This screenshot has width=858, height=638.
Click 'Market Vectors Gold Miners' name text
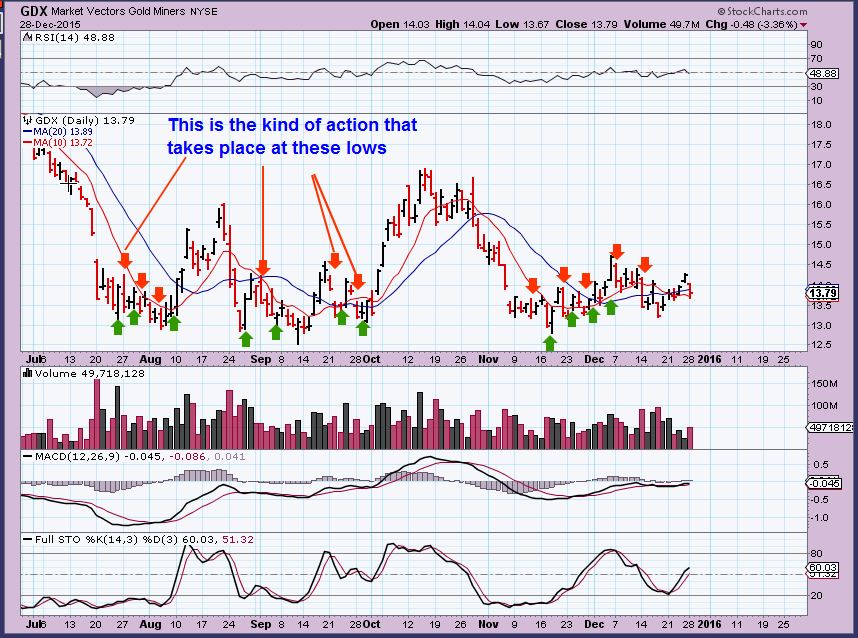pos(118,11)
